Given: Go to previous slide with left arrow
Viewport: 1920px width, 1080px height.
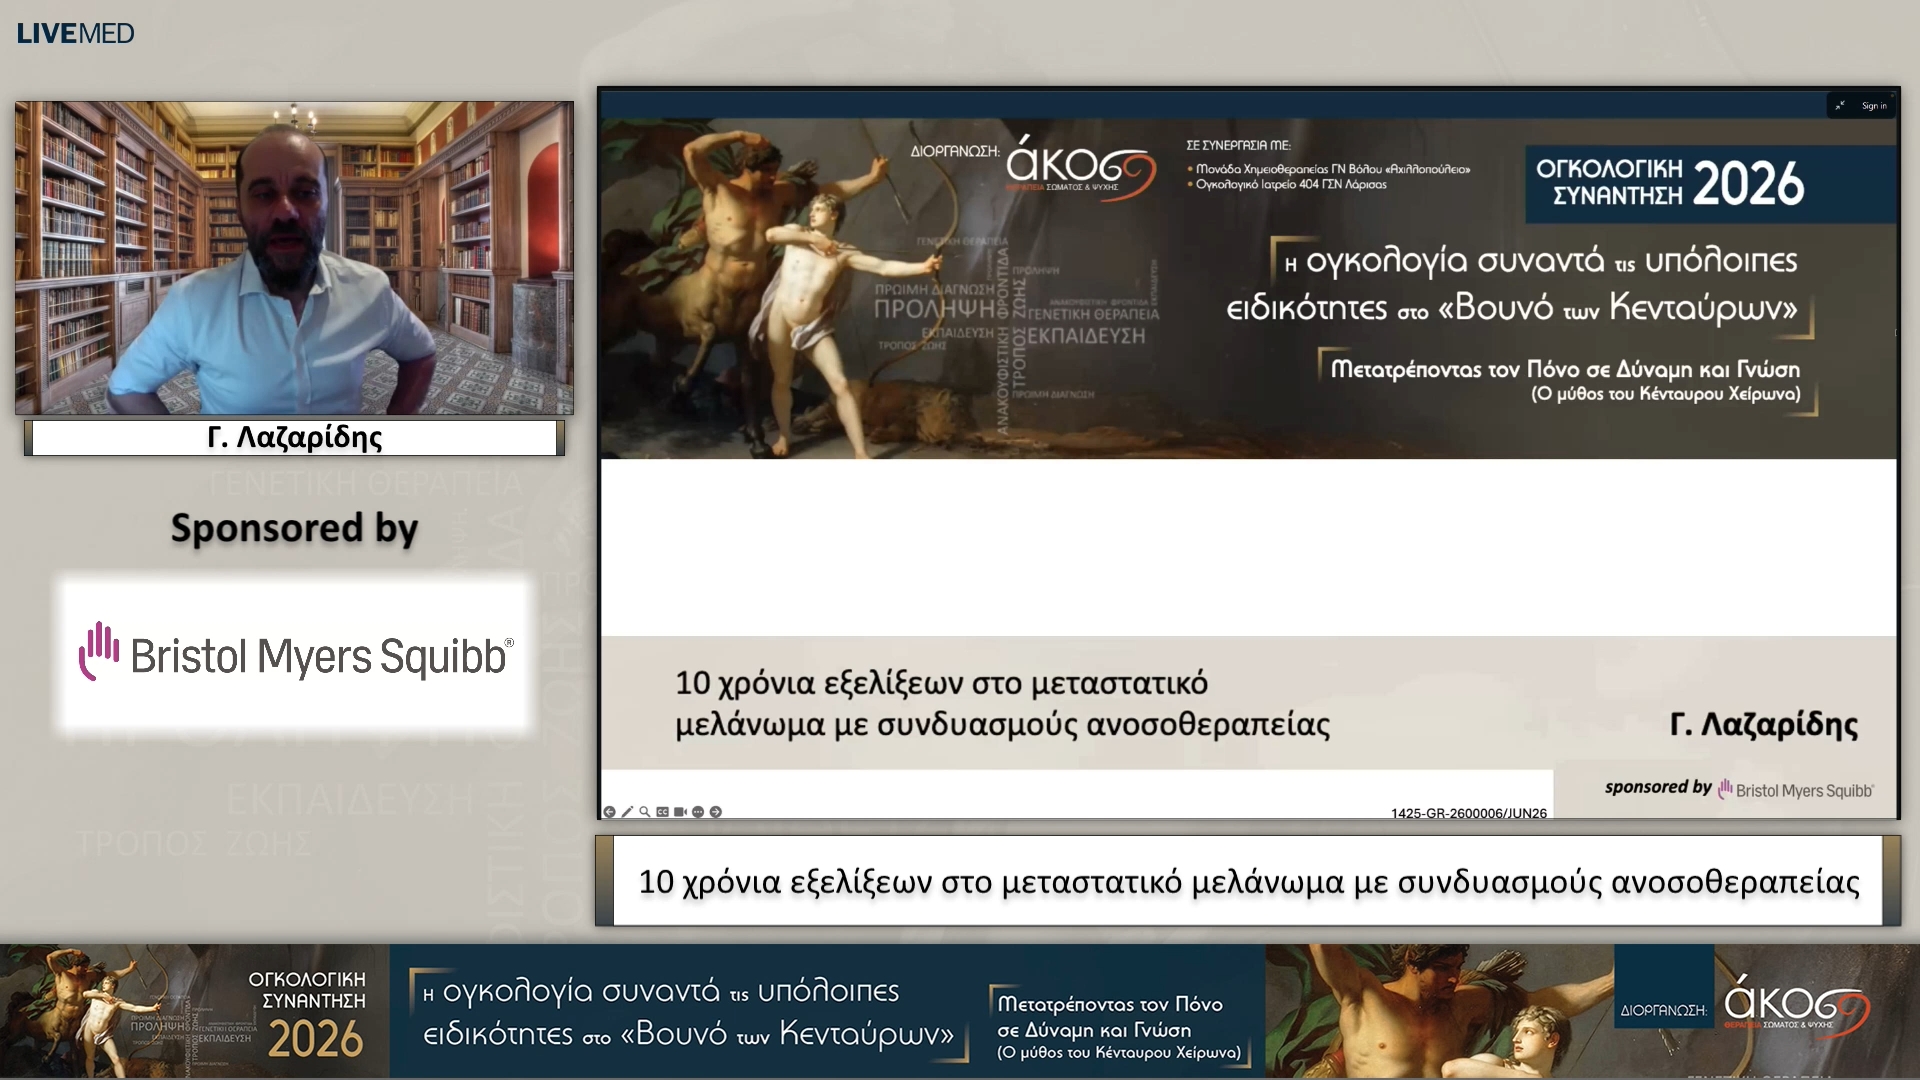Looking at the screenshot, I should click(x=609, y=812).
